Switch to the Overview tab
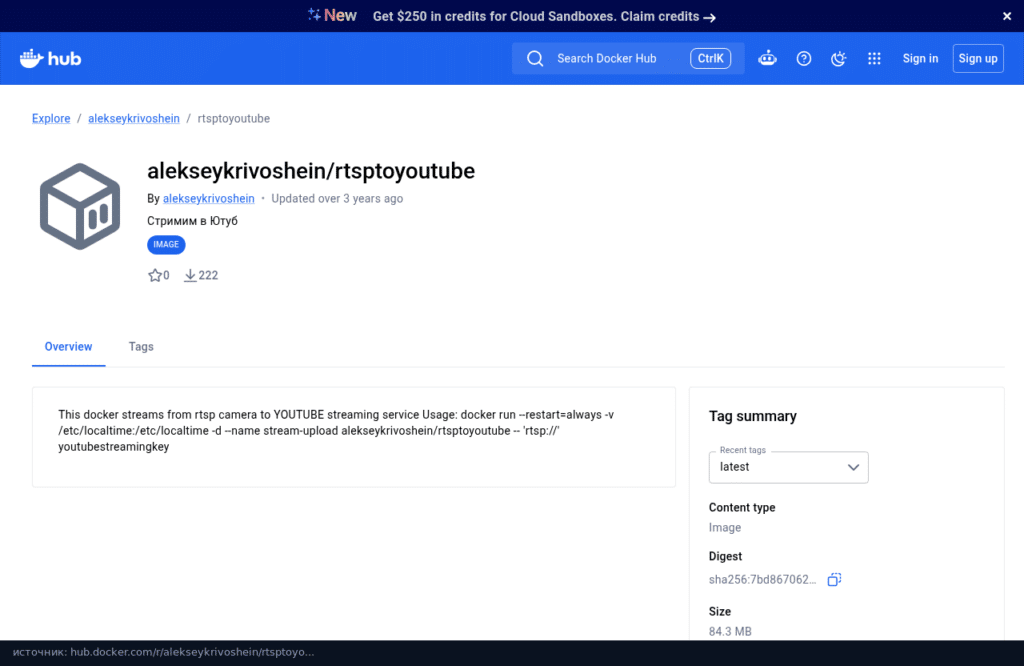1024x666 pixels. pos(69,347)
